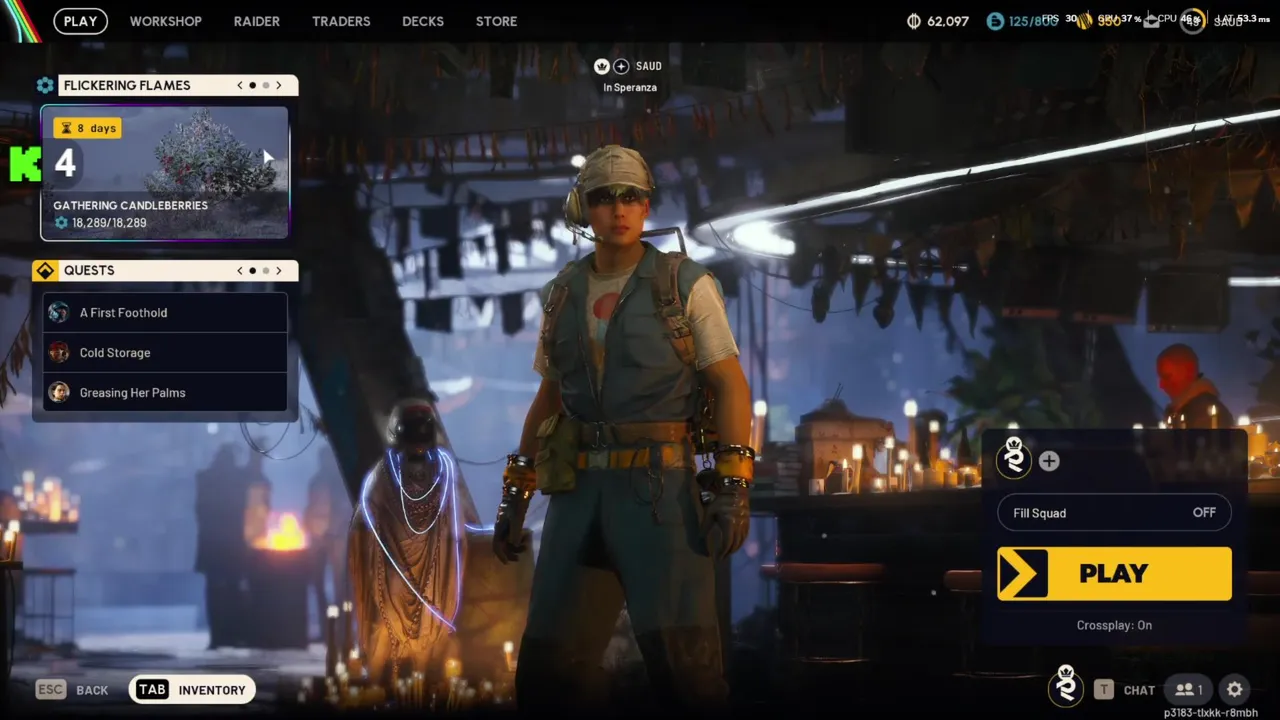Click the BACK label

92,690
